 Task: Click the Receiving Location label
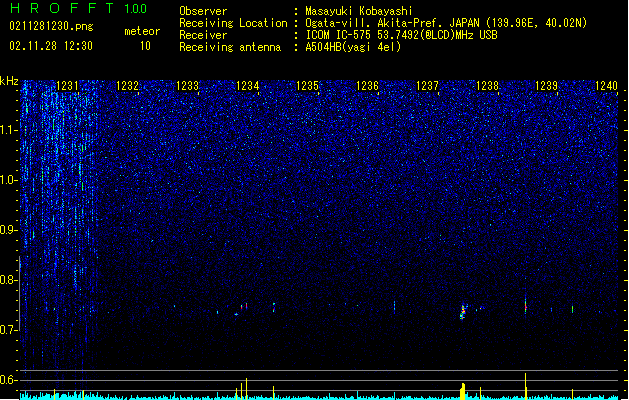point(233,23)
